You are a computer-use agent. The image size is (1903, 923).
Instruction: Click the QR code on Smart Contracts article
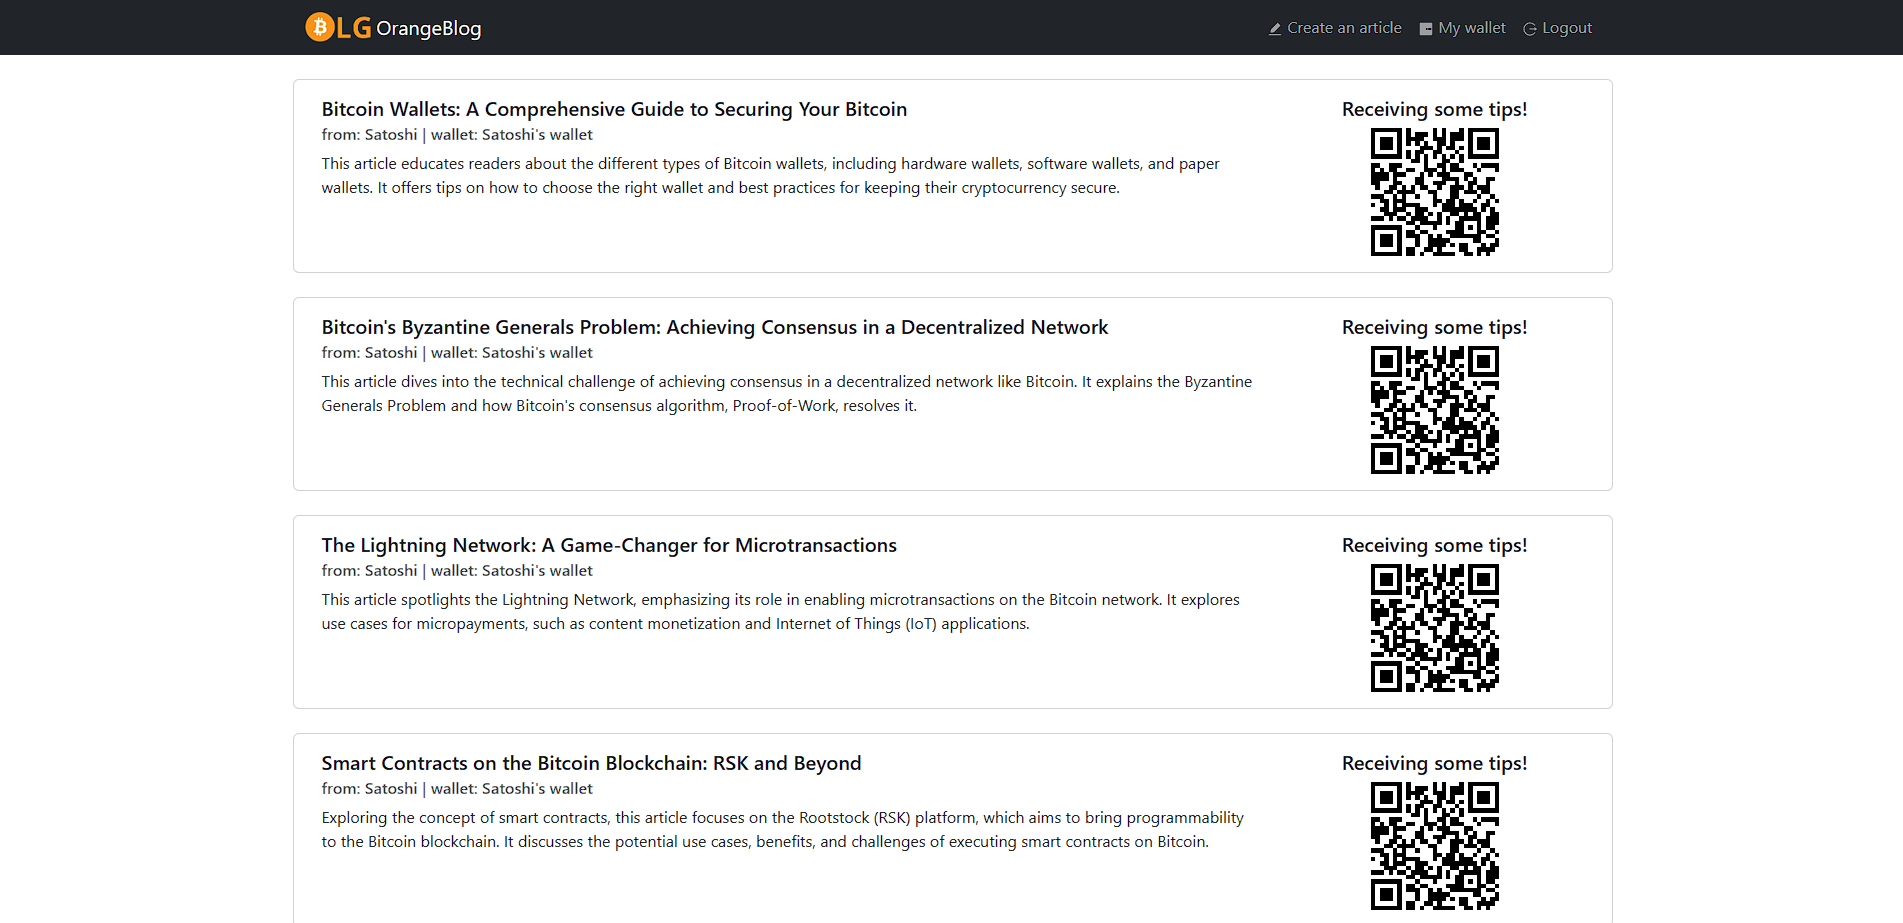point(1434,846)
